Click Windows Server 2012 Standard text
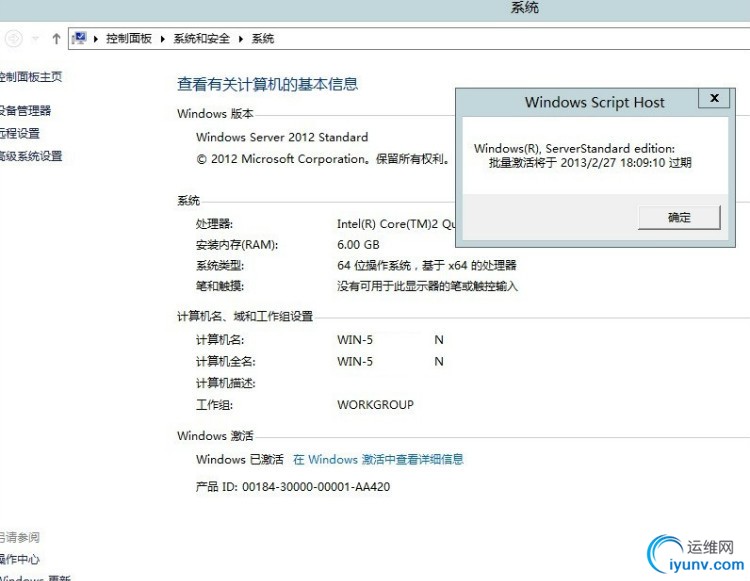Screen dimensions: 750x581 [282, 137]
